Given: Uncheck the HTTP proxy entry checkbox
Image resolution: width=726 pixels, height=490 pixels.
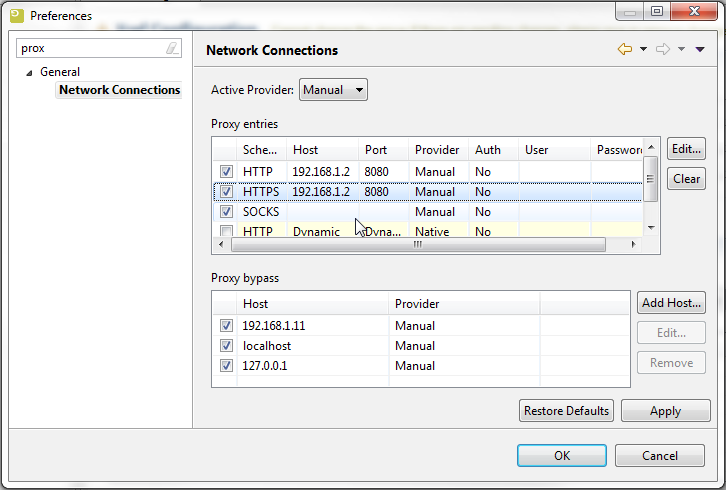Looking at the screenshot, I should click(x=226, y=172).
